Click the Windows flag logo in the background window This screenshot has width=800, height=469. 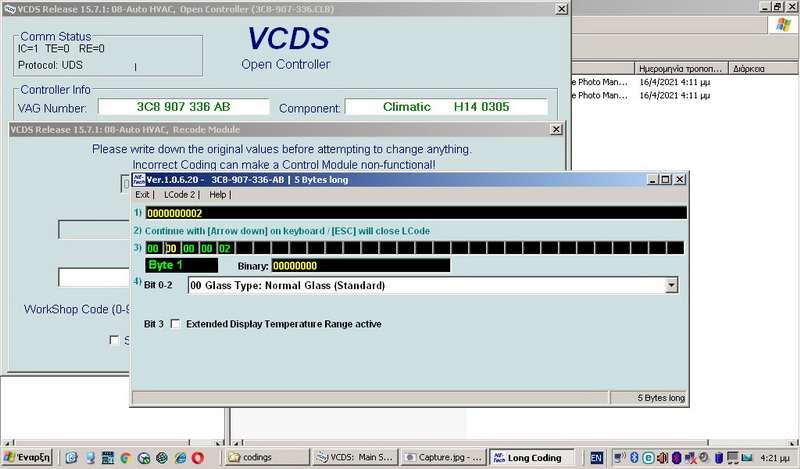click(x=783, y=24)
